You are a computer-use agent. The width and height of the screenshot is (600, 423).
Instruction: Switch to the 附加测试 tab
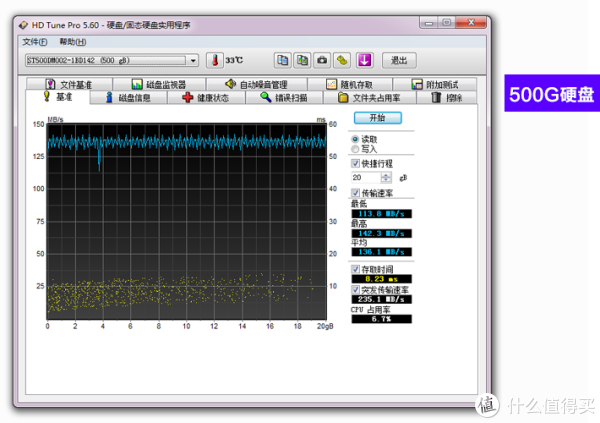pos(435,84)
